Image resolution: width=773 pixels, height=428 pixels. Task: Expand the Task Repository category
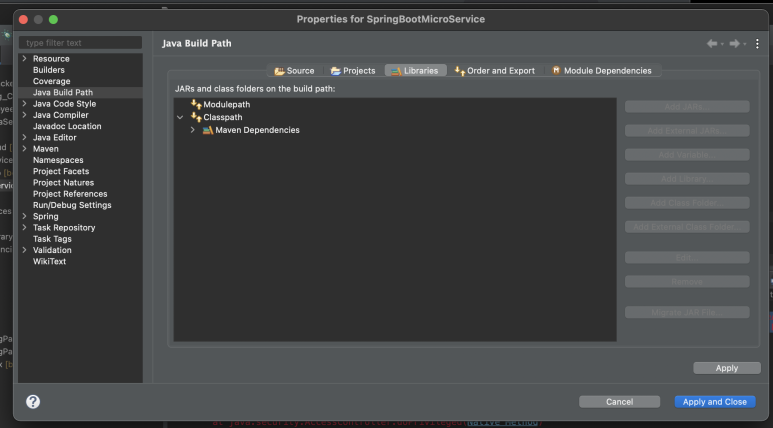[x=24, y=228]
